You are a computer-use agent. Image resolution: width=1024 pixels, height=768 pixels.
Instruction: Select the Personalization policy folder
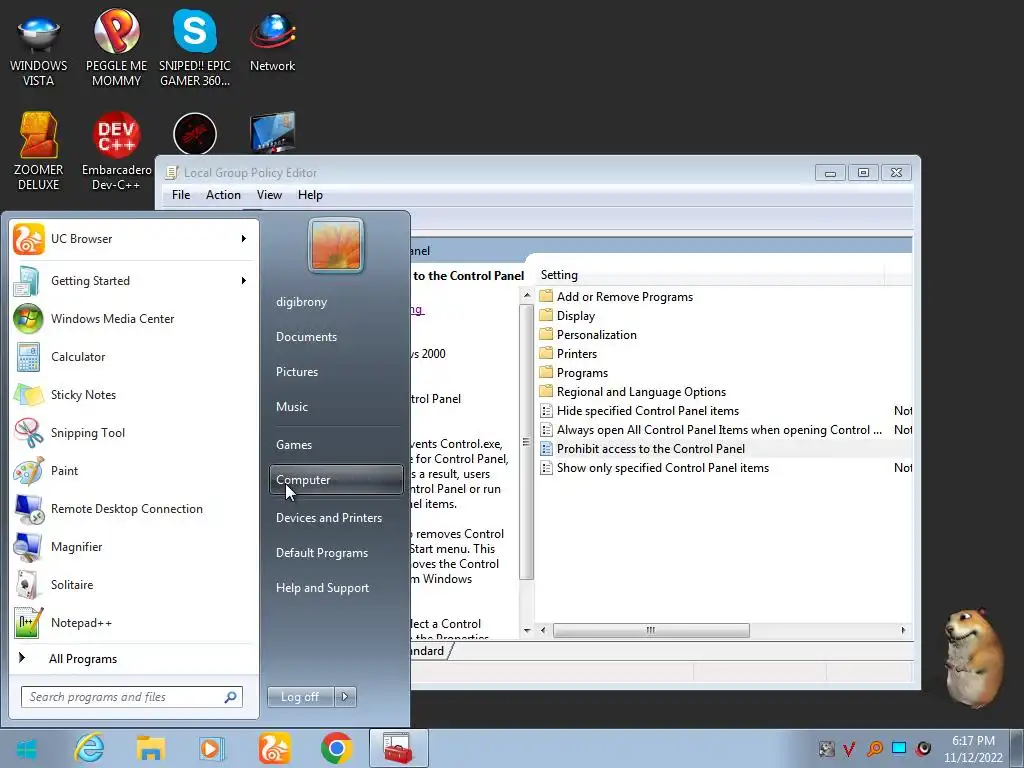point(597,334)
